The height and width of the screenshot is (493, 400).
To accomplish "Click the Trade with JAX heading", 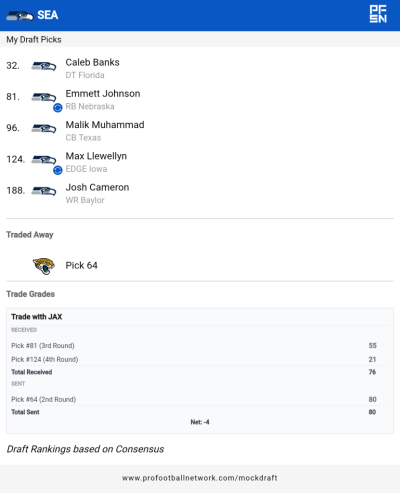I will (37, 317).
